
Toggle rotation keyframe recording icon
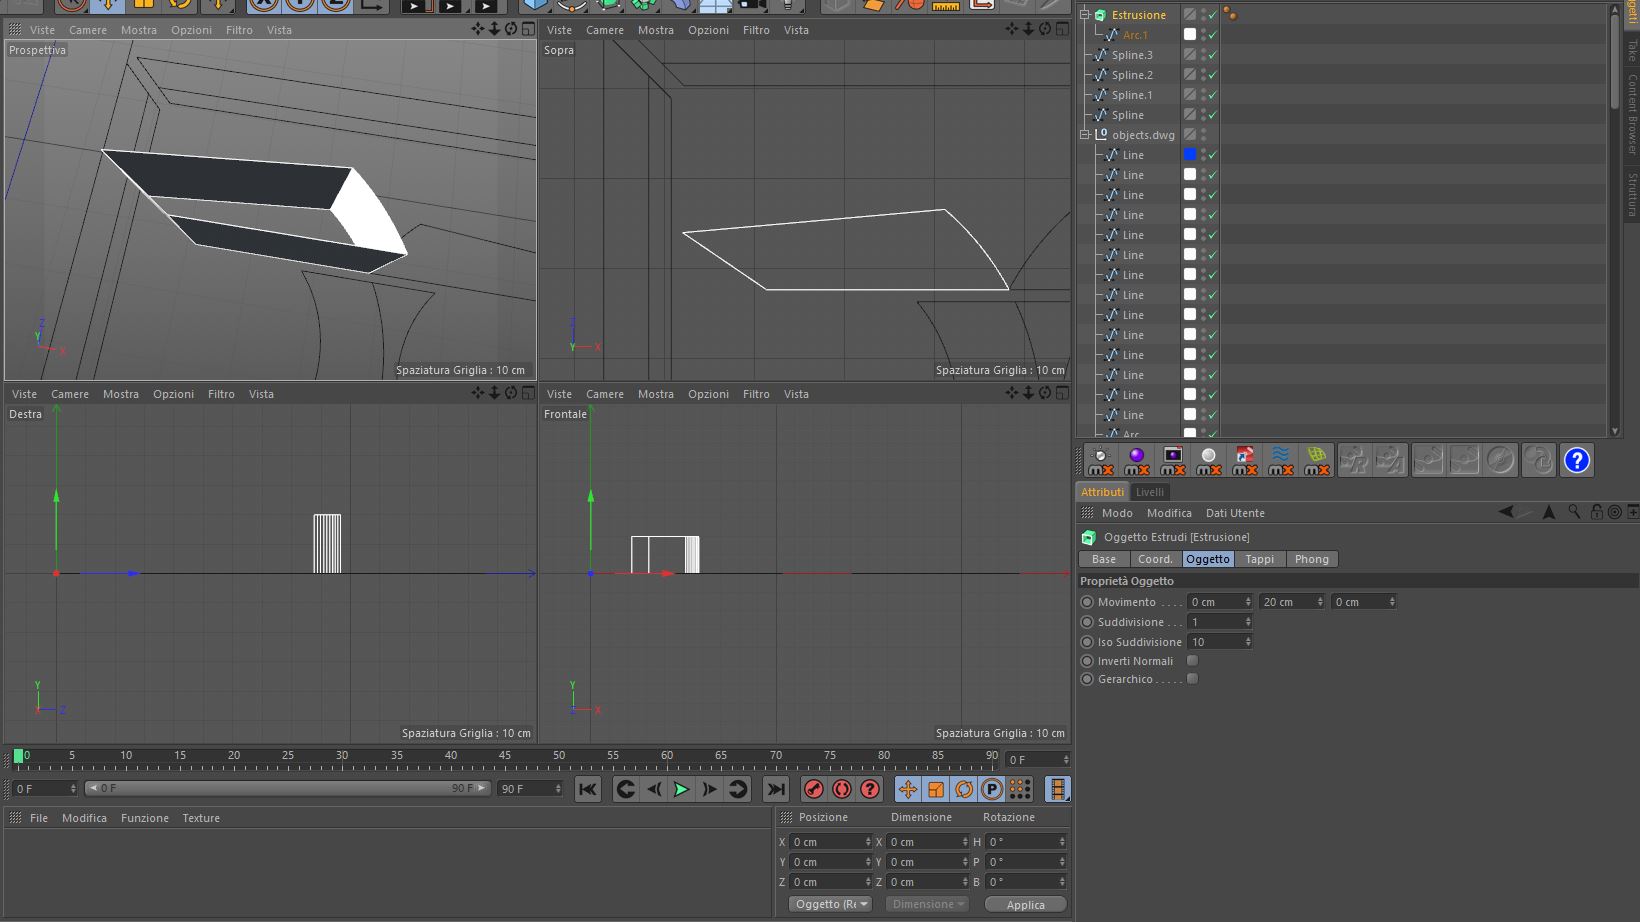point(964,789)
